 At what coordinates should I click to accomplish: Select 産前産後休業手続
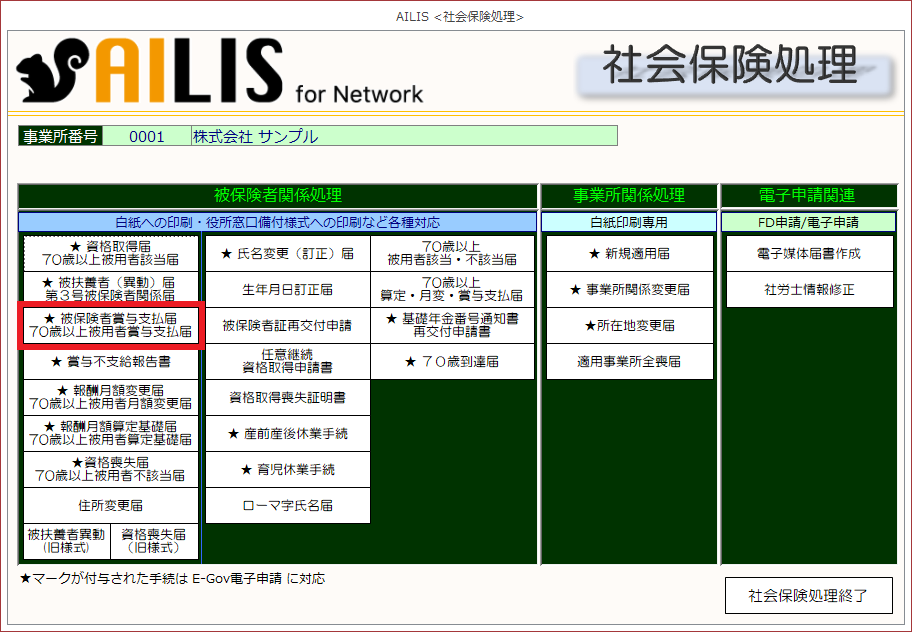click(287, 434)
